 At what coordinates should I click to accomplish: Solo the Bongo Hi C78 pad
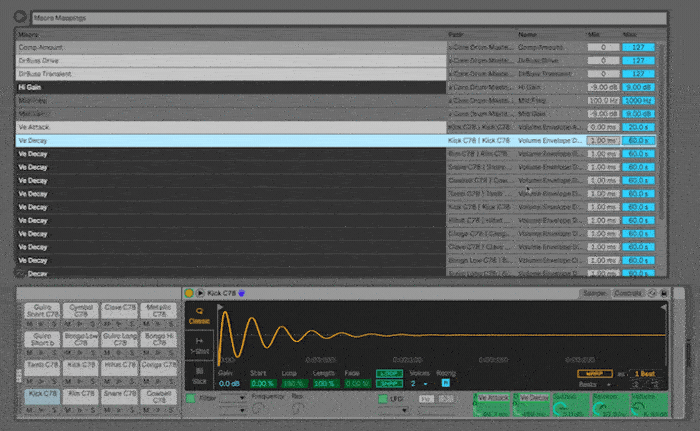pyautogui.click(x=170, y=352)
